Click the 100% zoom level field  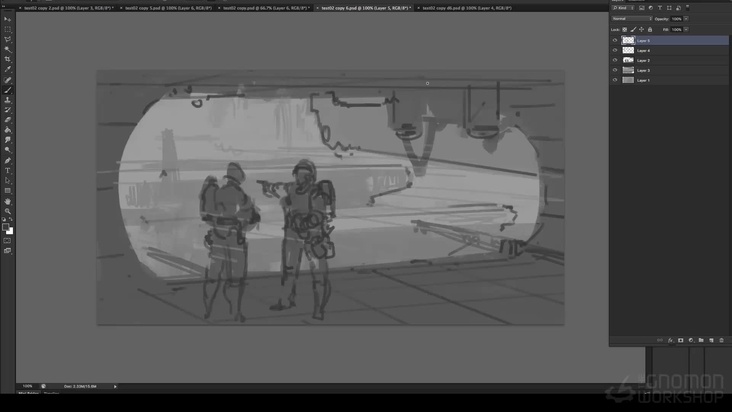28,386
